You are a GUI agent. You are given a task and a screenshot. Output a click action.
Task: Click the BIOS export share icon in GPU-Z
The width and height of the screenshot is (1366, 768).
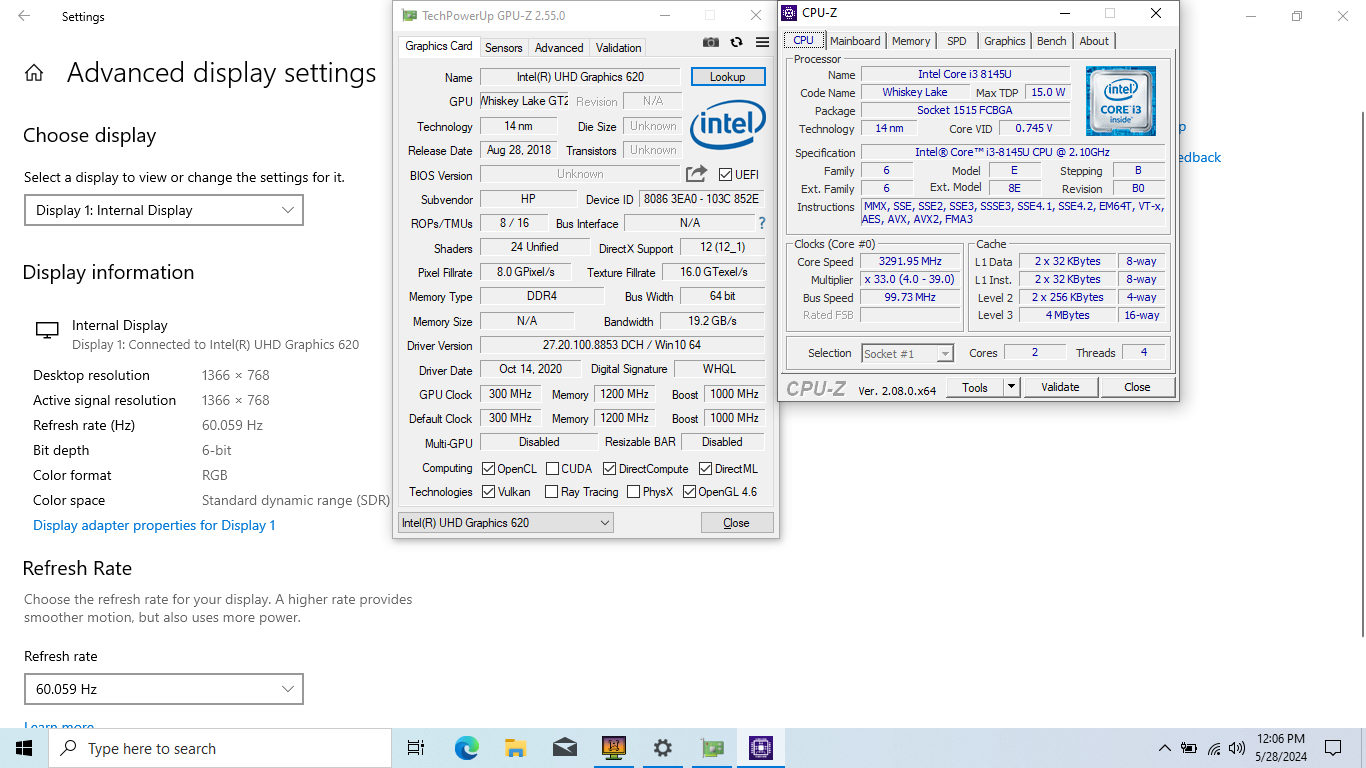pyautogui.click(x=697, y=174)
